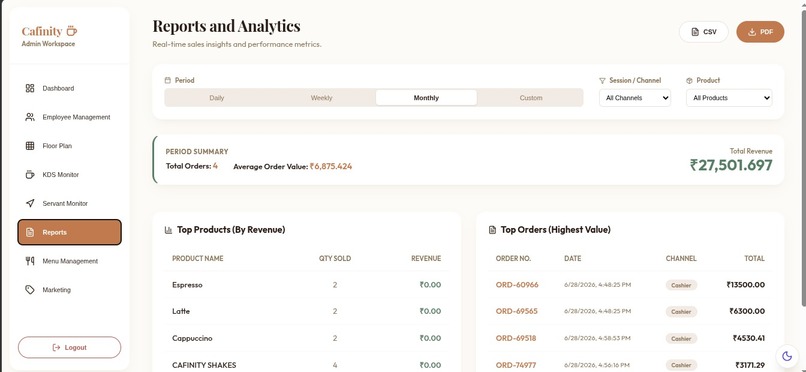Screen dimensions: 806x372
Task: Open the Floor Plan section
Action: (x=69, y=146)
